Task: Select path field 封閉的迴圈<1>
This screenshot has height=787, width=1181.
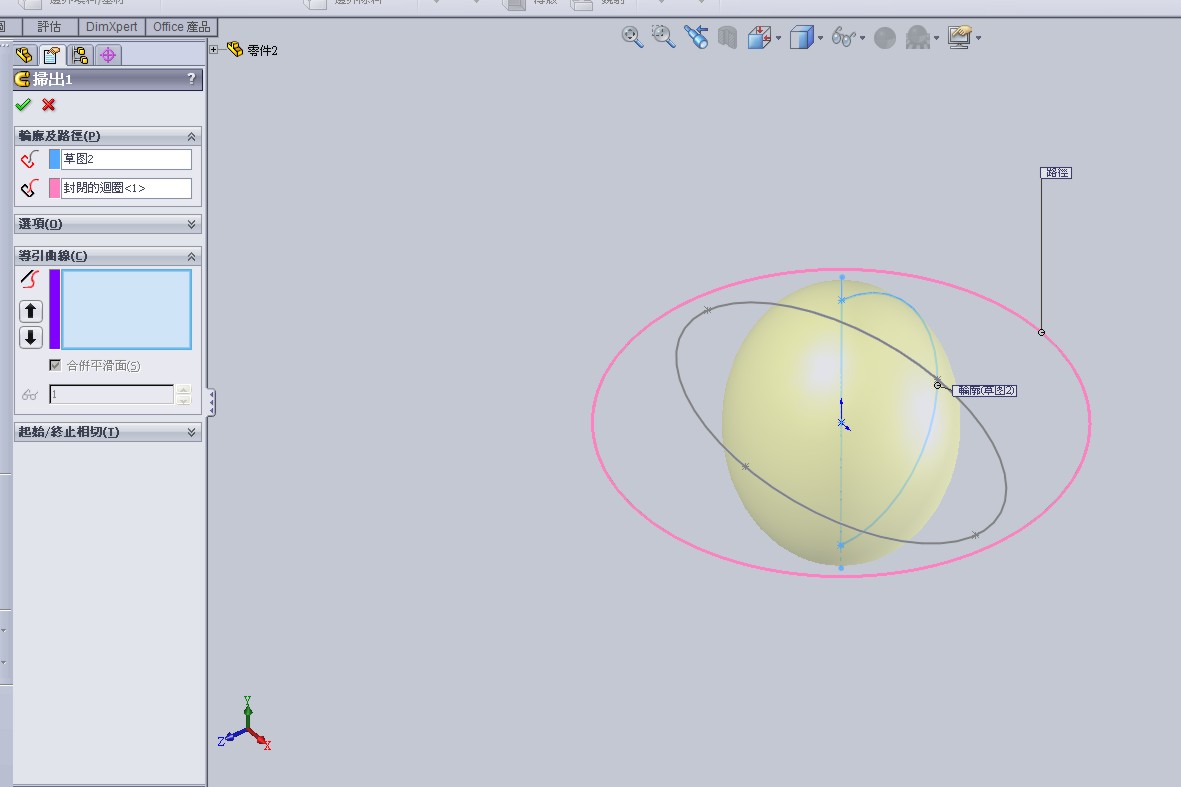Action: click(126, 188)
